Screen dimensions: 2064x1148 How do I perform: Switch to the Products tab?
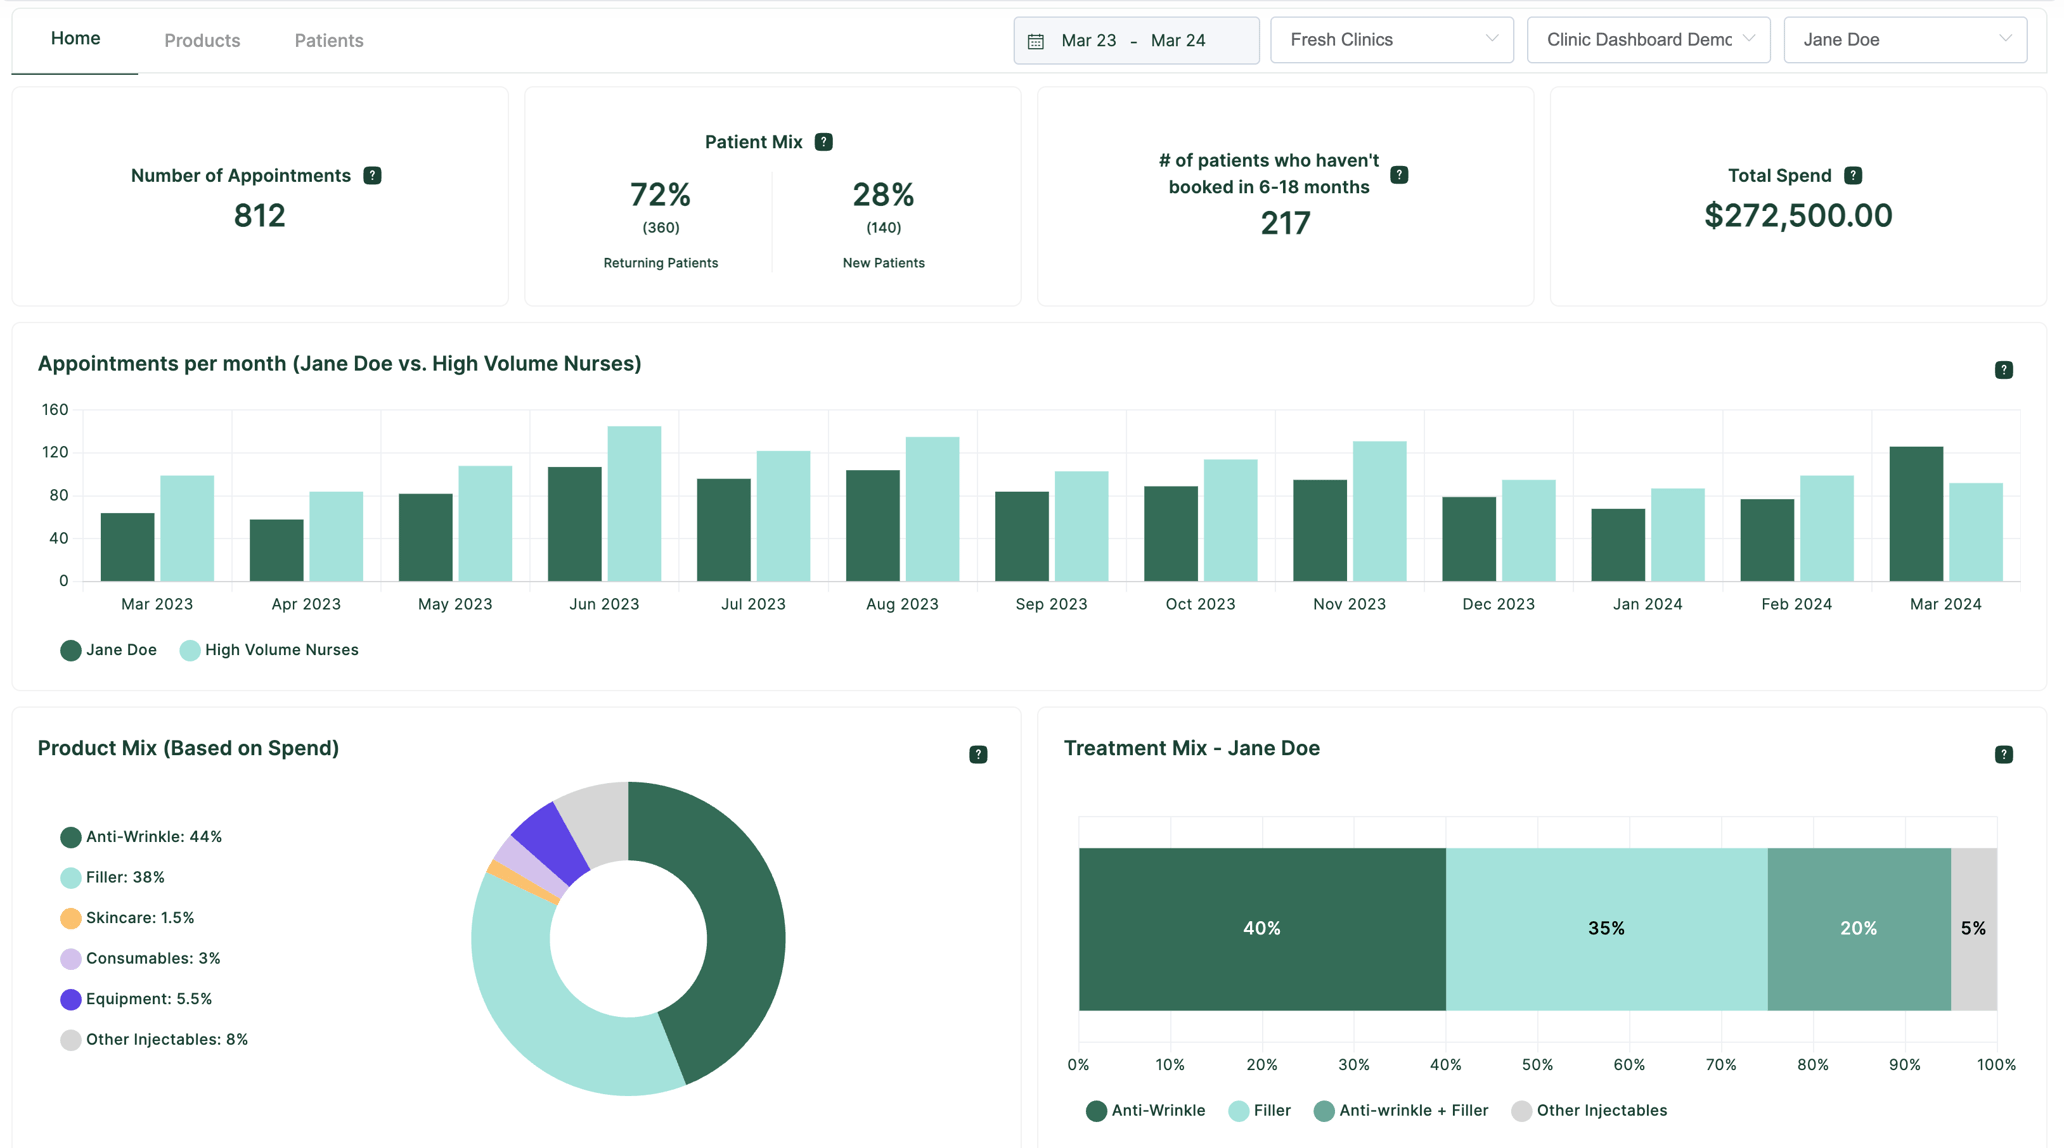tap(202, 40)
